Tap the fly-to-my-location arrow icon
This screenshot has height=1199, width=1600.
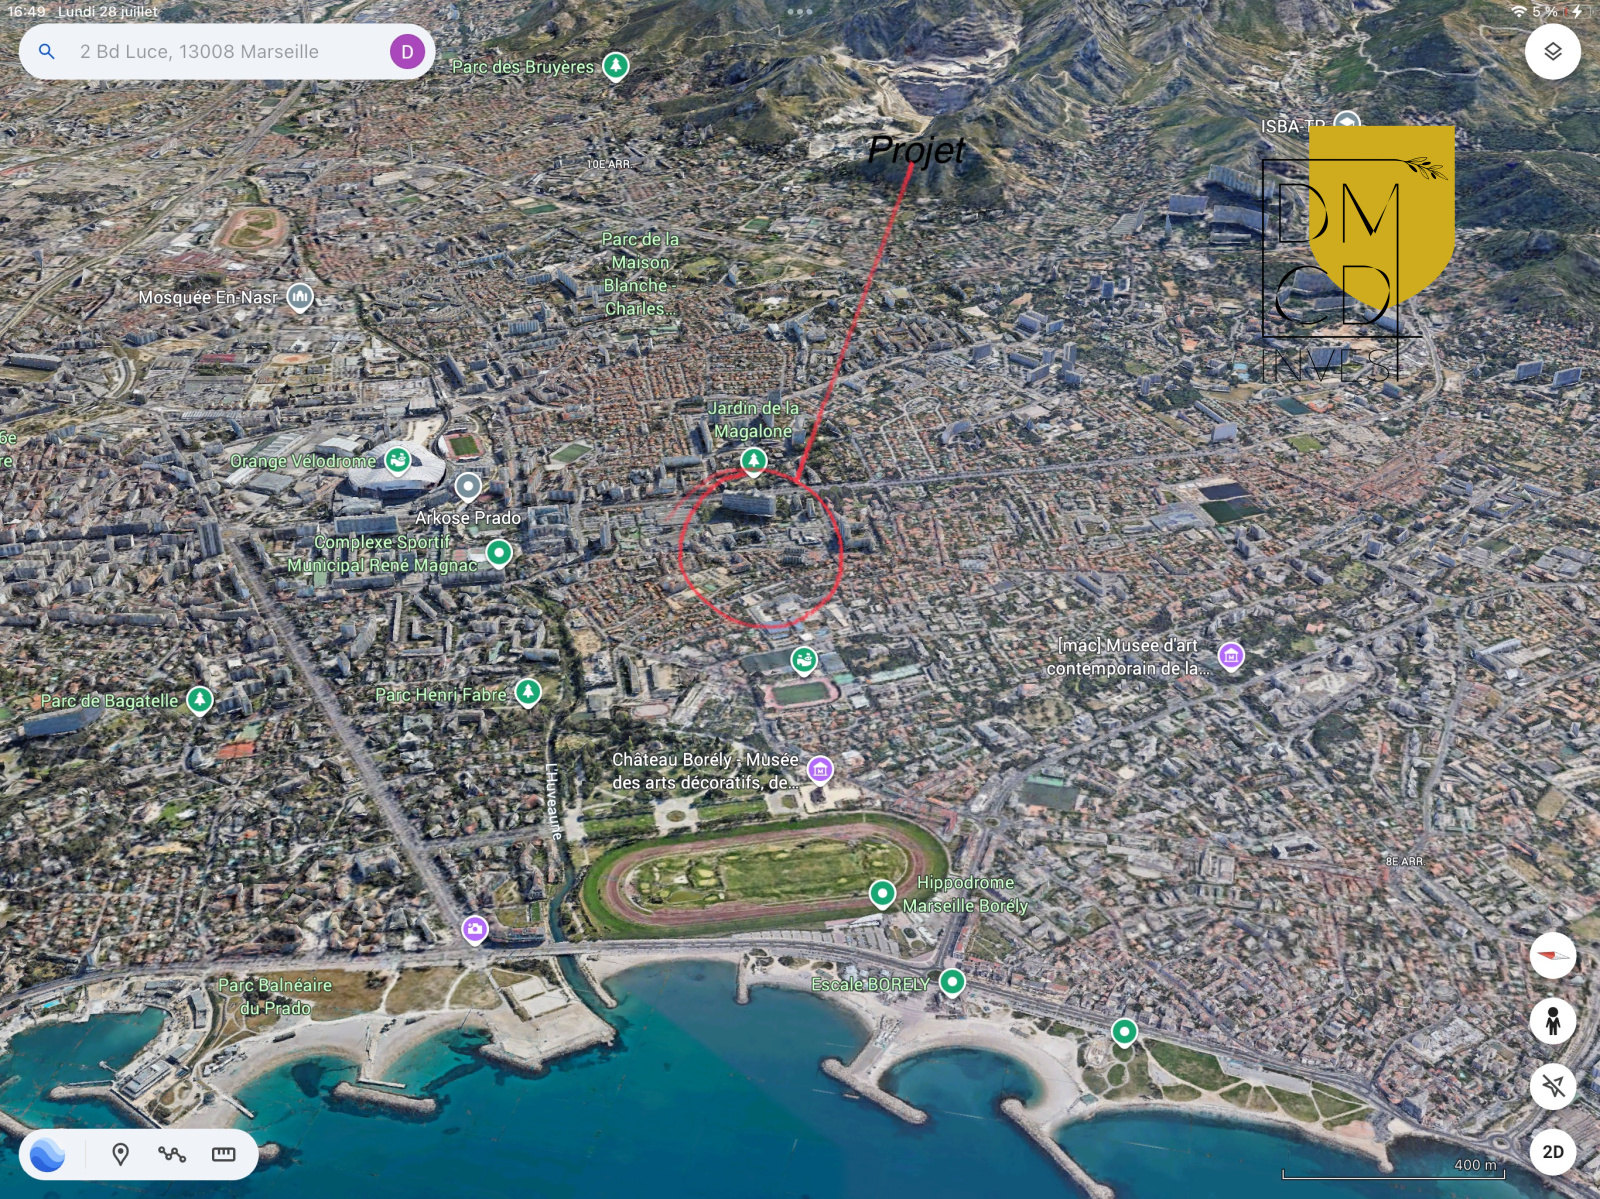(x=1552, y=1086)
